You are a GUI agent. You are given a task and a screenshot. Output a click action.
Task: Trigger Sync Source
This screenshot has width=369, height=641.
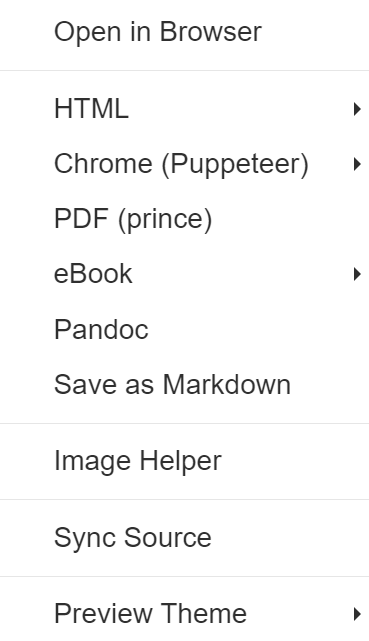[184, 537]
